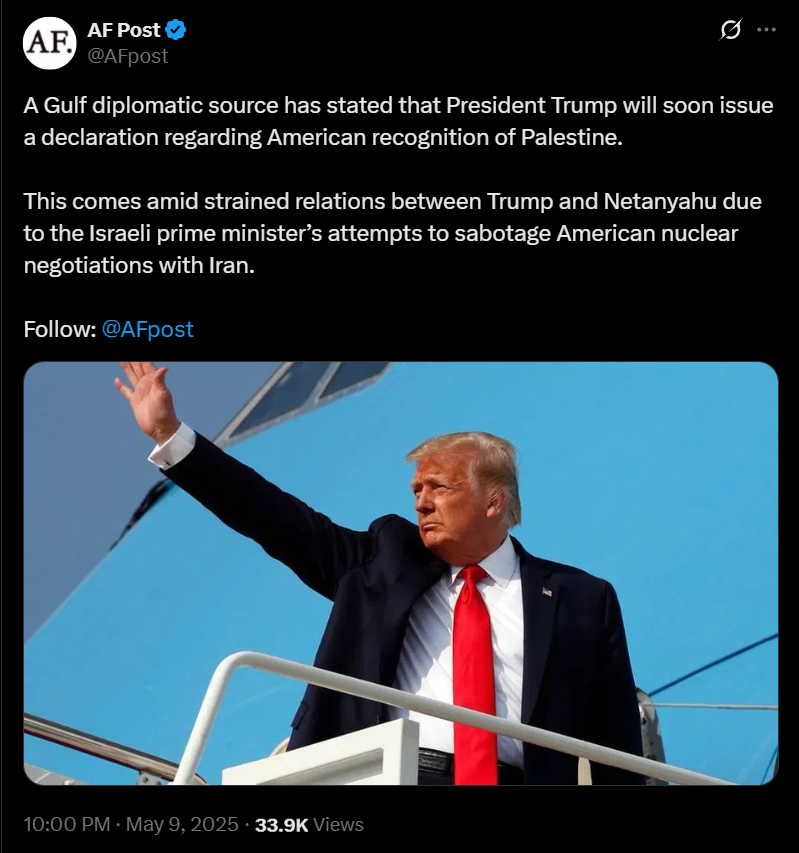Open the three-dot more options menu
This screenshot has height=853, width=799.
[x=766, y=29]
